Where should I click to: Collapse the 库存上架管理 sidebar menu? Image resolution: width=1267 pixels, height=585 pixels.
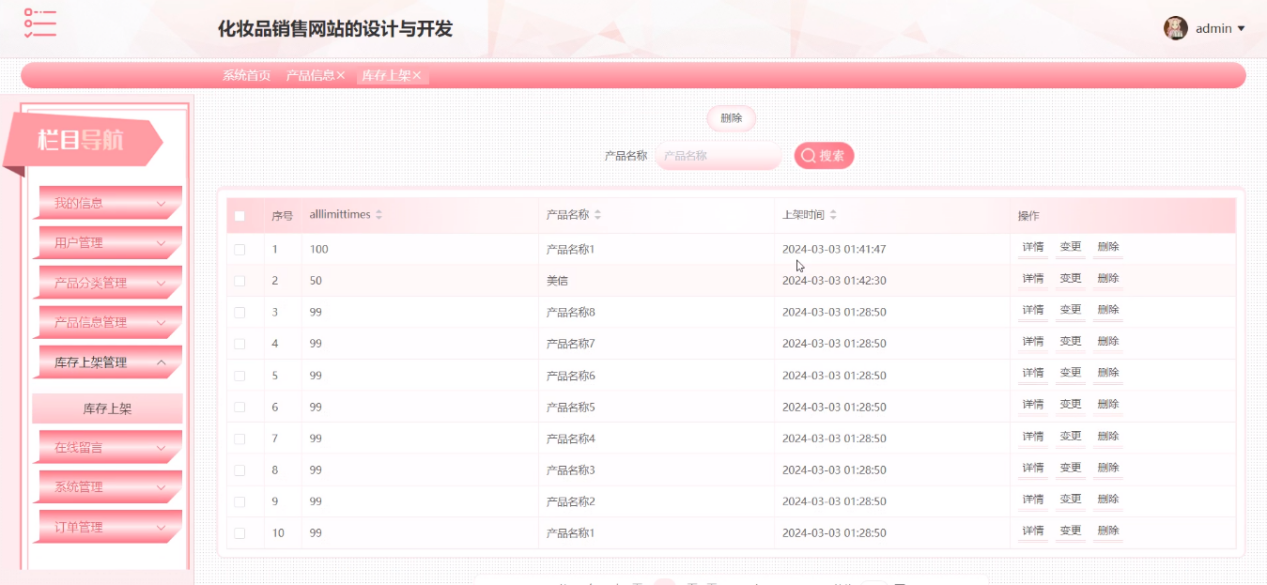pos(110,363)
